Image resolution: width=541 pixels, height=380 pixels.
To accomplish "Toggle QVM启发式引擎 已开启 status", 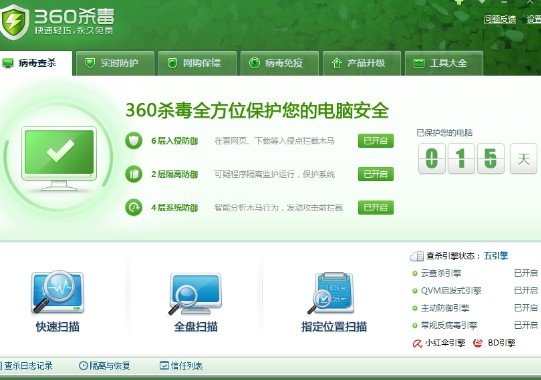I will 526,290.
